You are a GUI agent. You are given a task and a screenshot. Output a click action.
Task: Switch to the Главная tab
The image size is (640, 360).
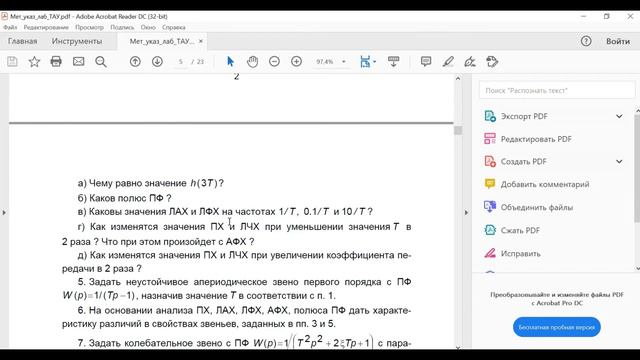tap(22, 41)
